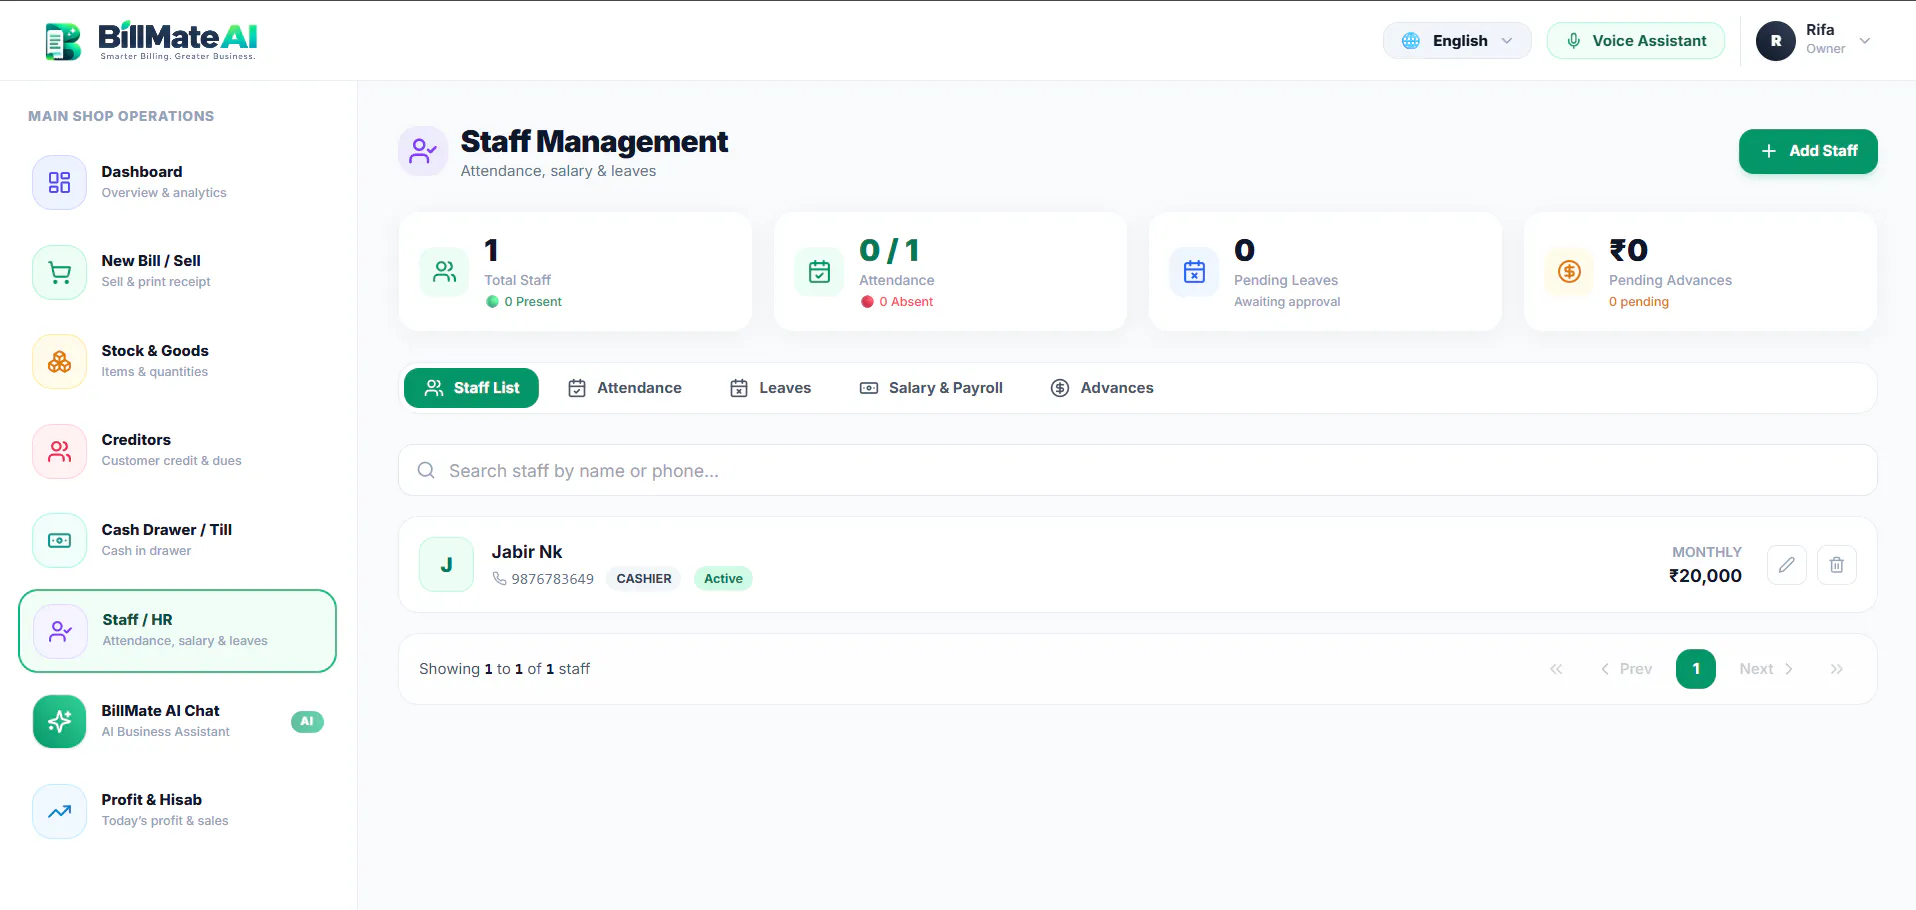Open Profit & Hisab

(178, 811)
